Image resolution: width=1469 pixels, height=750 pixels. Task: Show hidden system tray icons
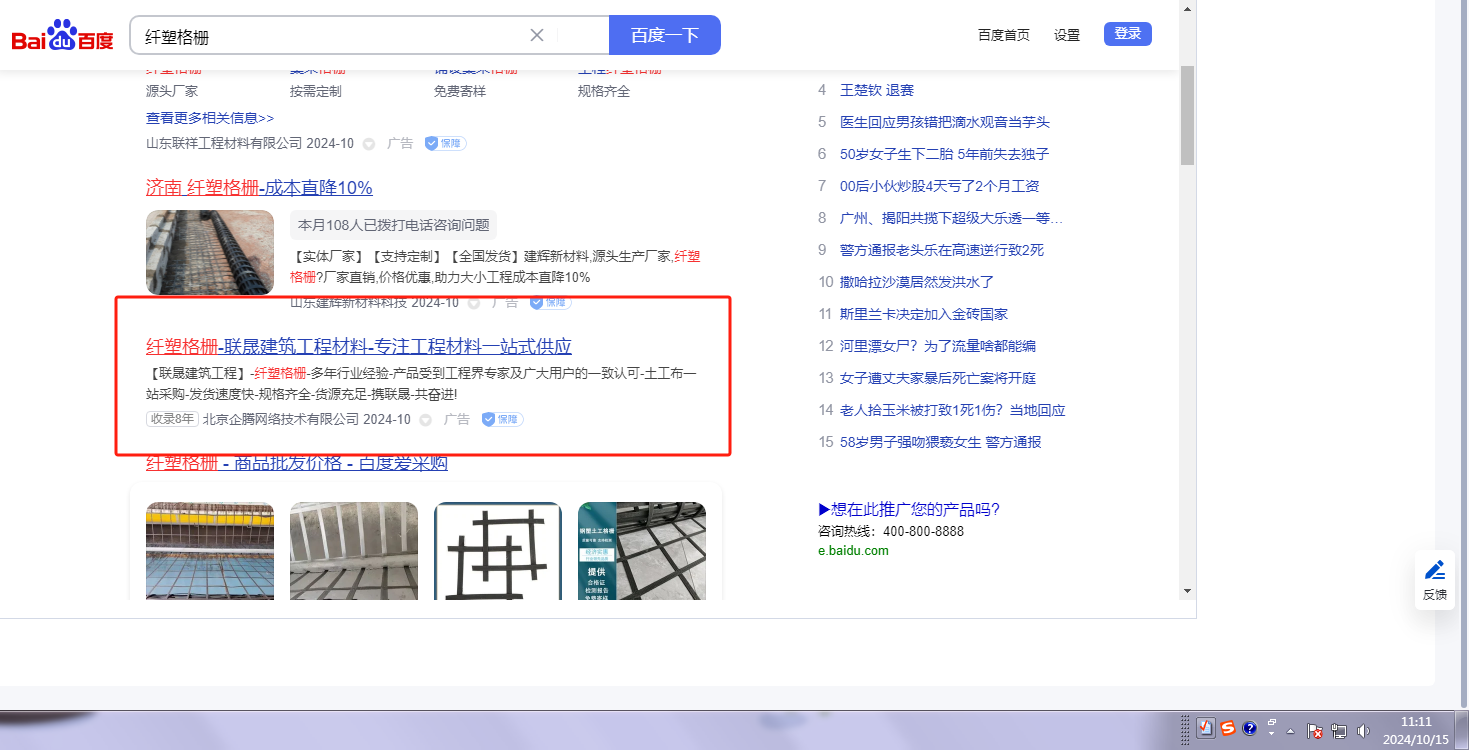1290,730
